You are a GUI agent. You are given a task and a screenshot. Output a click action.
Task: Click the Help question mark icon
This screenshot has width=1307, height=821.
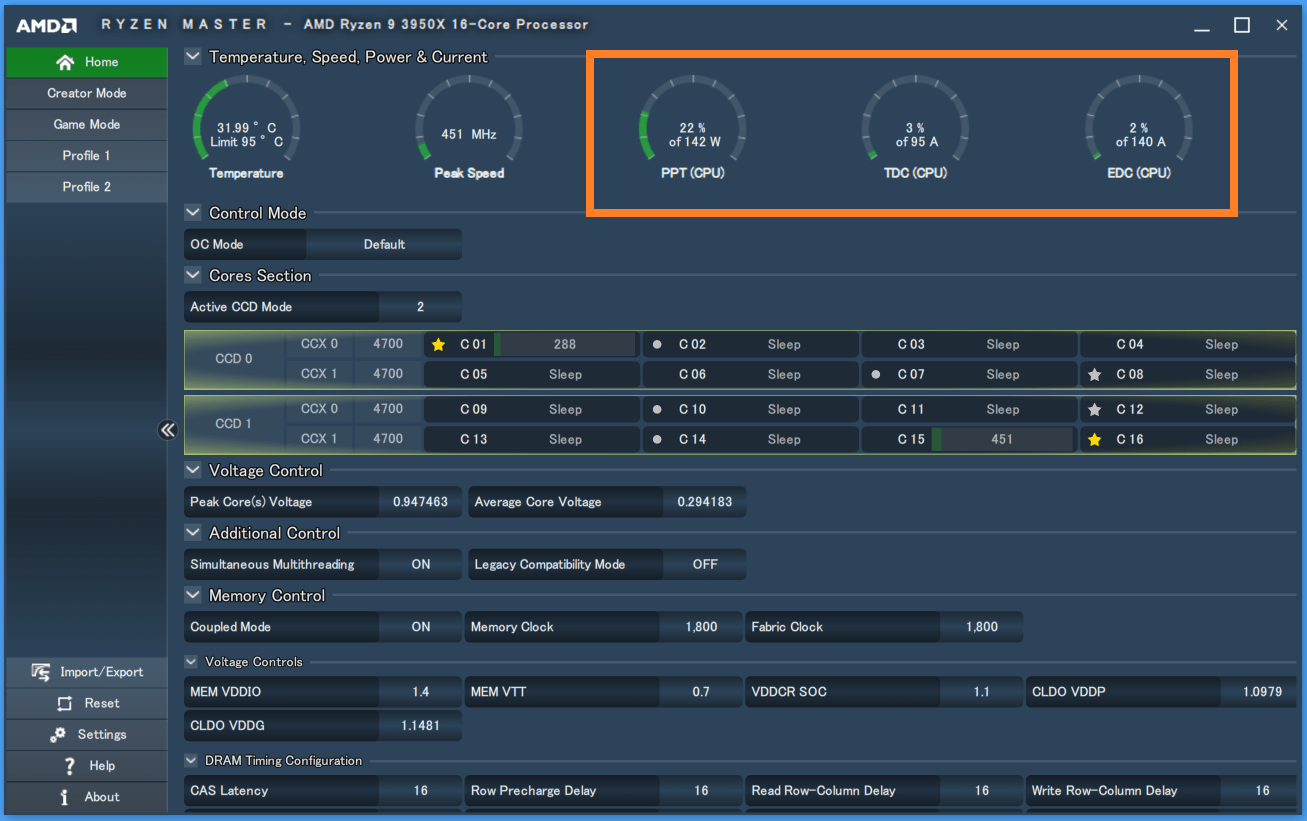pos(69,766)
